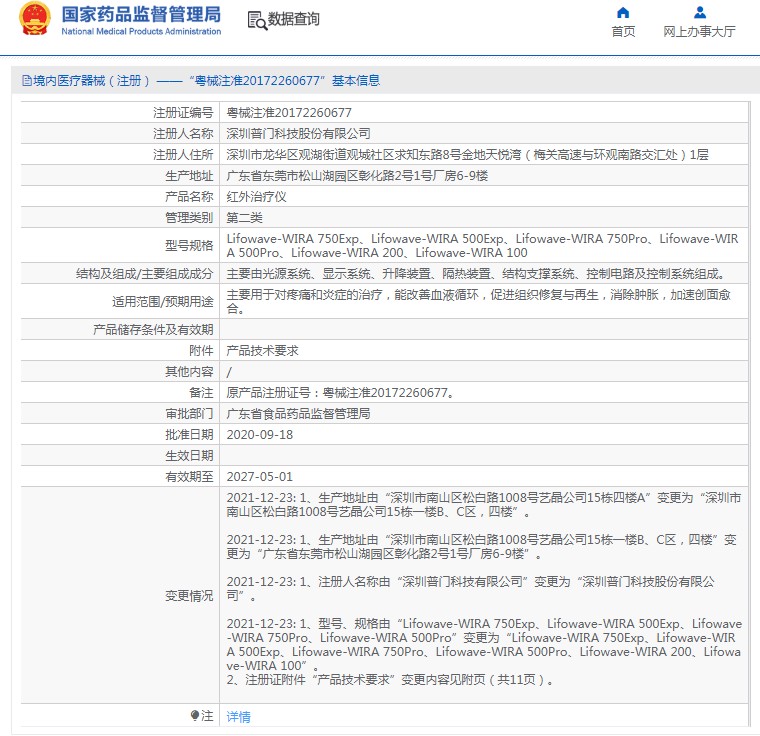This screenshot has width=760, height=736.
Task: Click the first 2021-12-23 change entry
Action: click(483, 505)
